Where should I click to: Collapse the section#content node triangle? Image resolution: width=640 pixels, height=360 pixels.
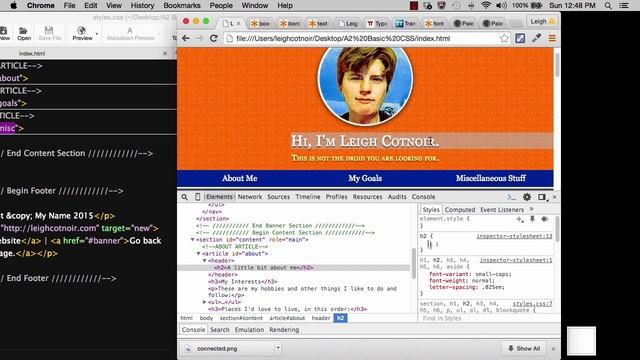click(x=192, y=240)
